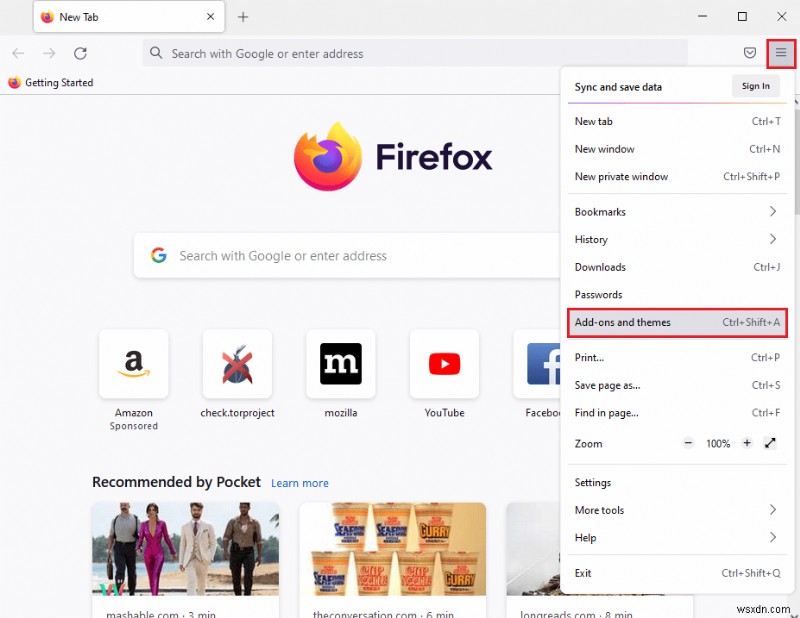Image resolution: width=800 pixels, height=618 pixels.
Task: Open a new tab with the plus button
Action: [244, 17]
